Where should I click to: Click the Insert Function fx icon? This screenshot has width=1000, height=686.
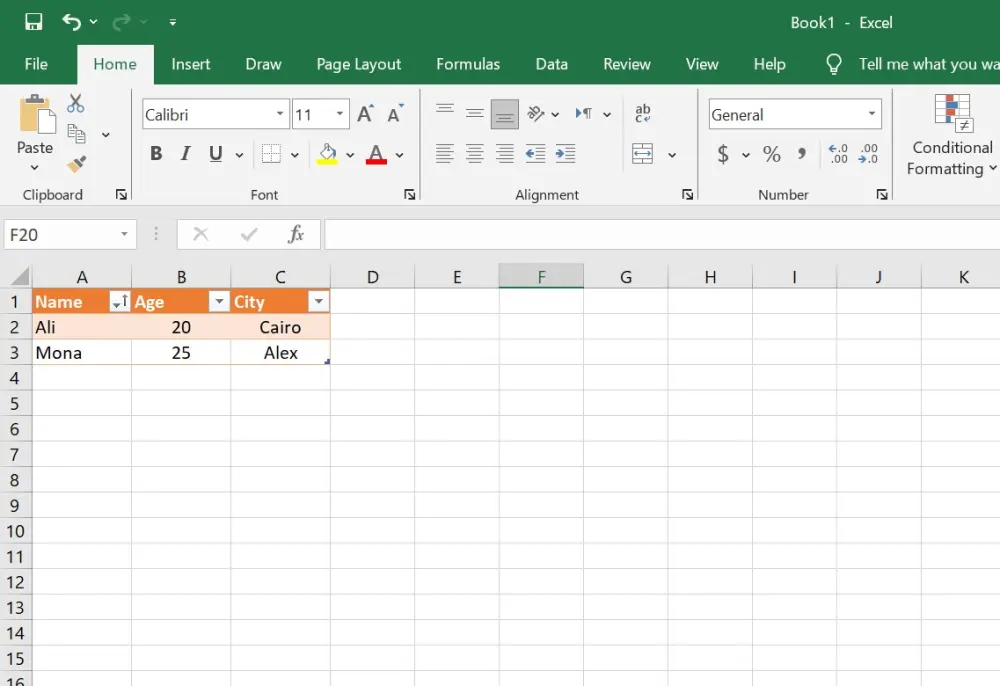tap(296, 234)
